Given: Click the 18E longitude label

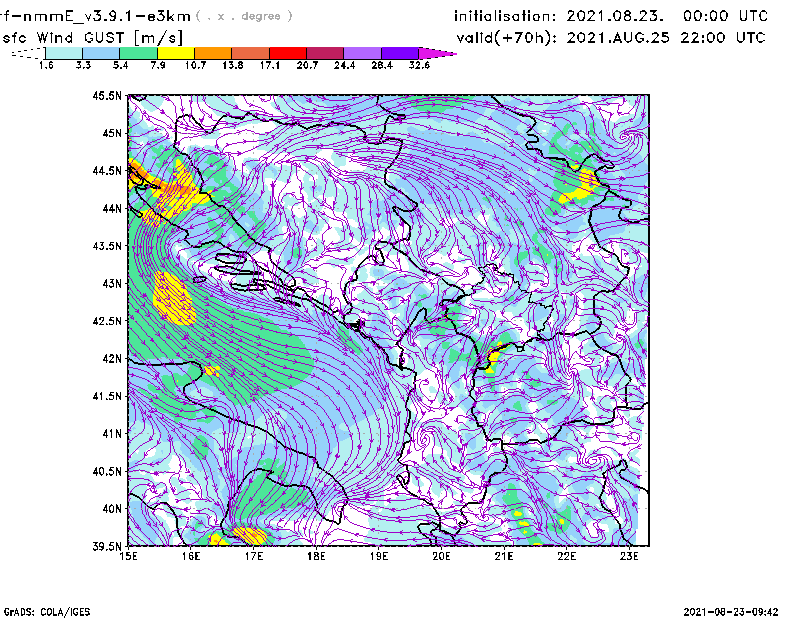Looking at the screenshot, I should 316,556.
